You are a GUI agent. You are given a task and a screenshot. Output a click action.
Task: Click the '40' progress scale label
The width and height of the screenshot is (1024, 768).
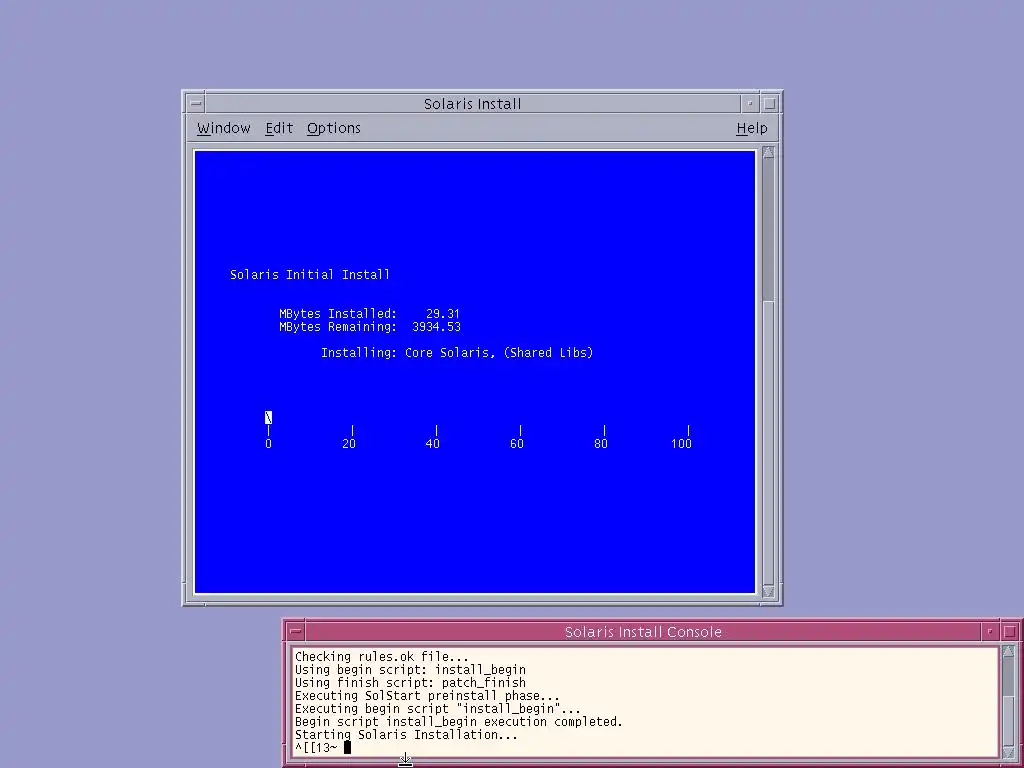[x=432, y=443]
